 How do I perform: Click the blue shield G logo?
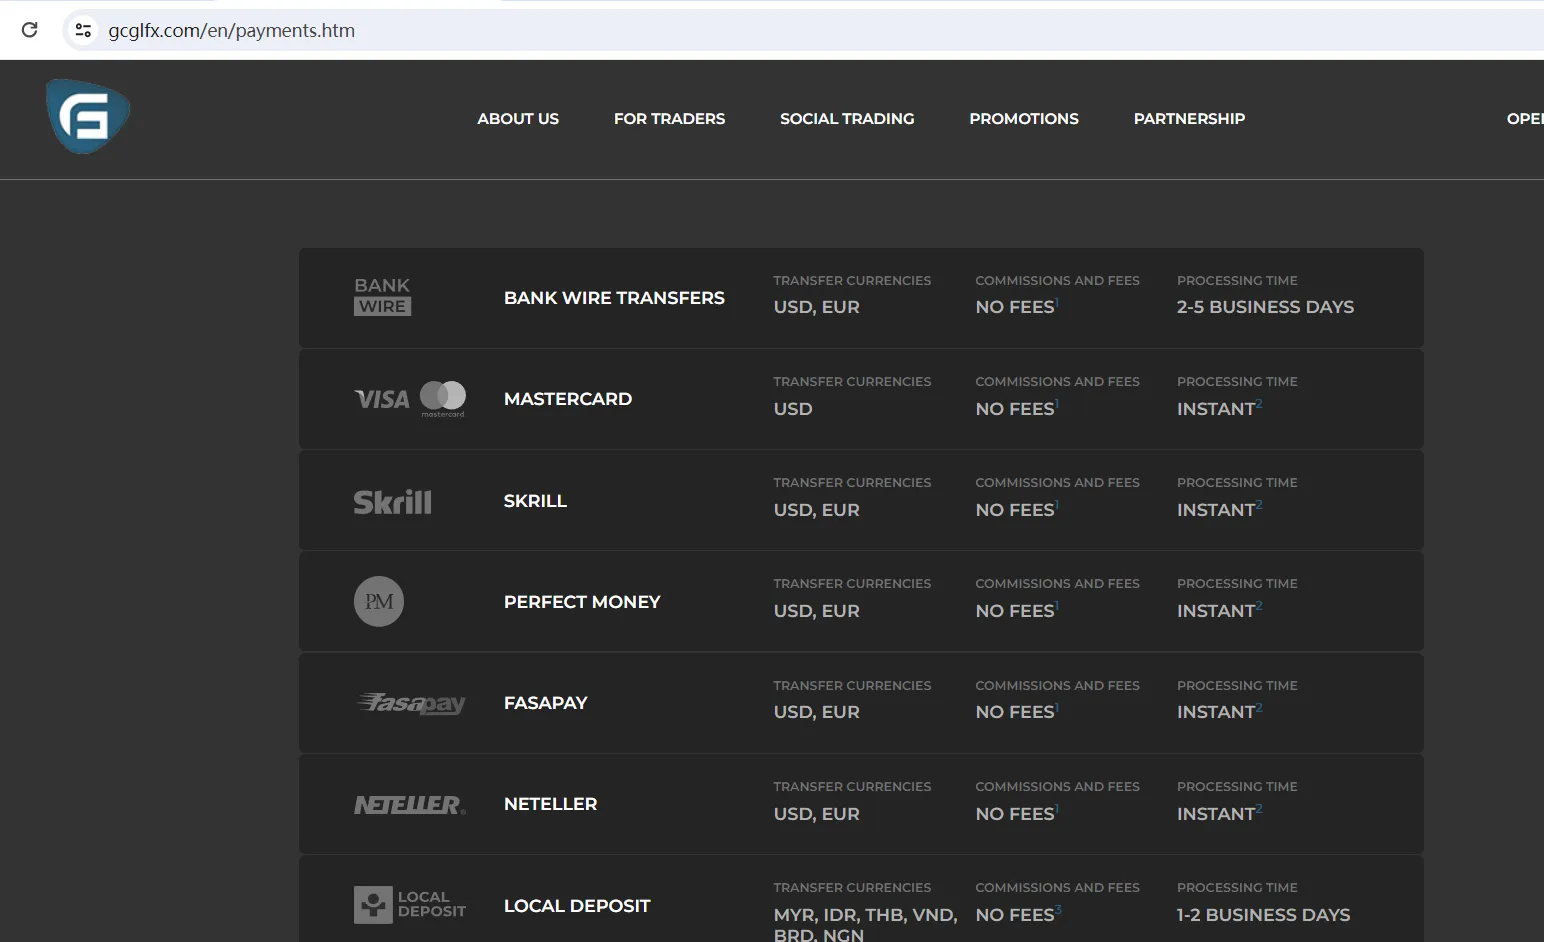[88, 117]
